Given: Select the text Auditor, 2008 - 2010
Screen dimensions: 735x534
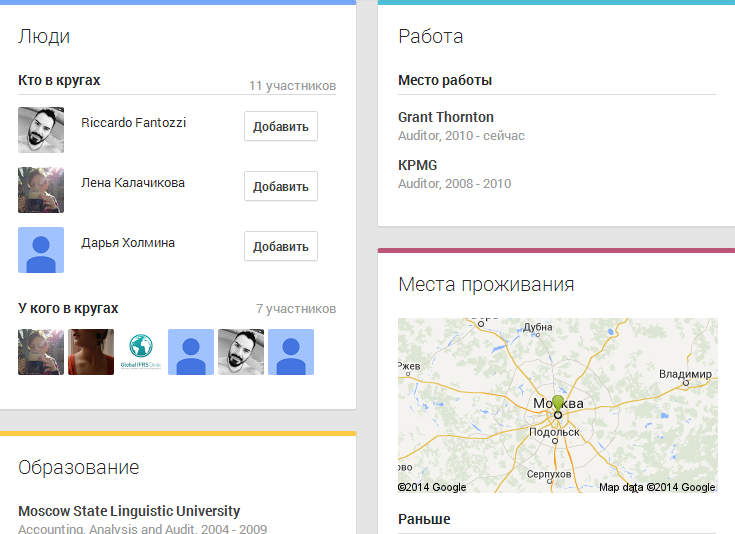Looking at the screenshot, I should [455, 184].
